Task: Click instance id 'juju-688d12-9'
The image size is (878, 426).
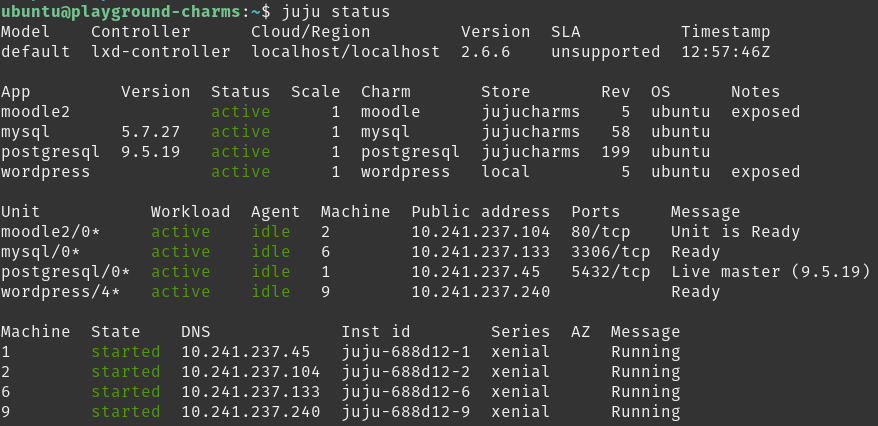Action: [406, 412]
